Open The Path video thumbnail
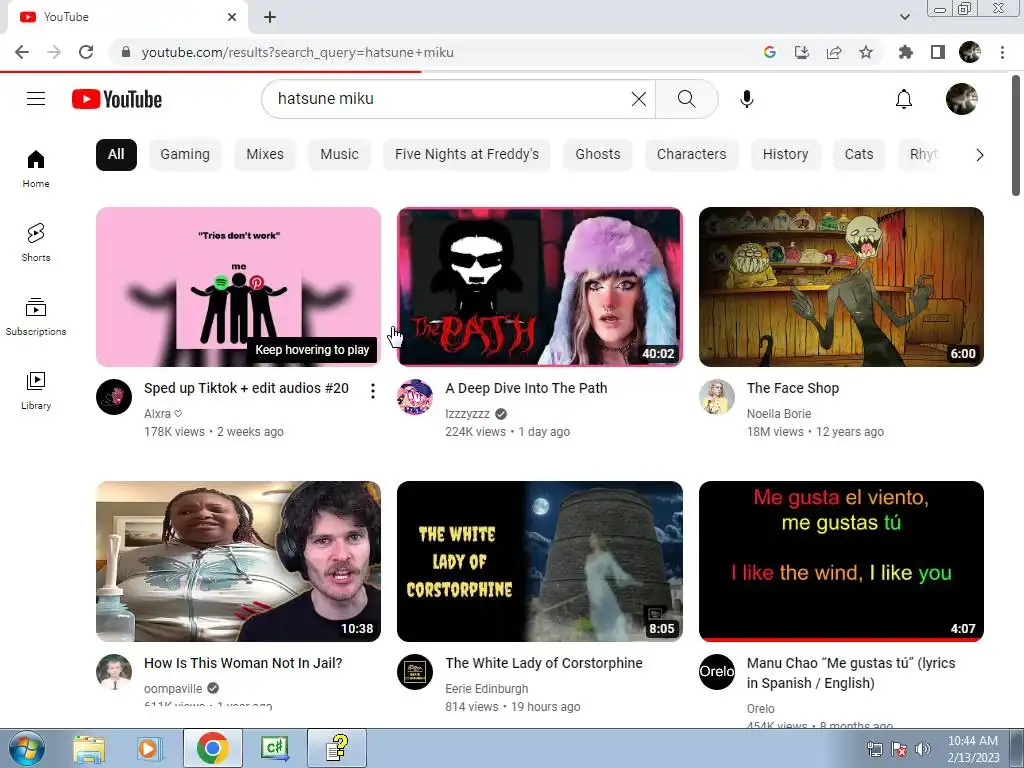Viewport: 1024px width, 768px height. [540, 287]
